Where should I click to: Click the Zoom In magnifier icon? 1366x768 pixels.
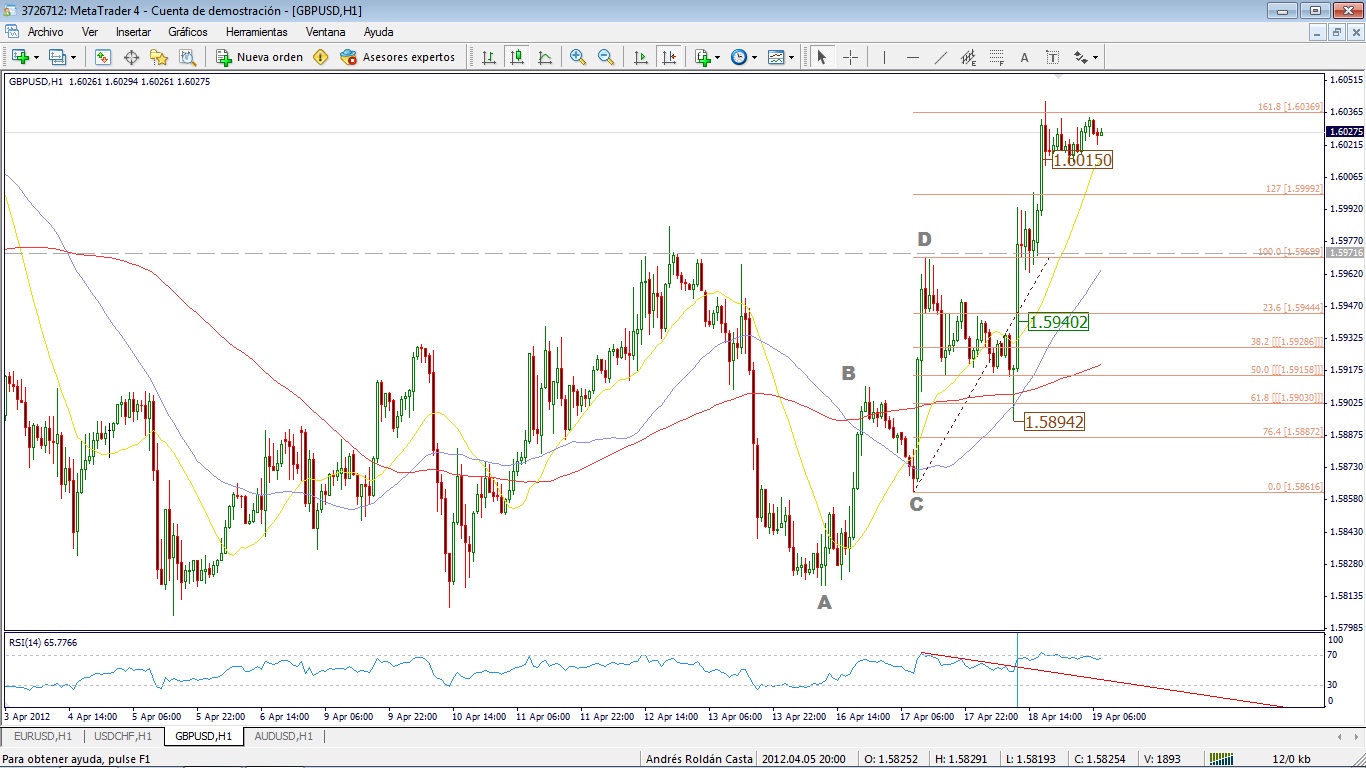pyautogui.click(x=578, y=57)
